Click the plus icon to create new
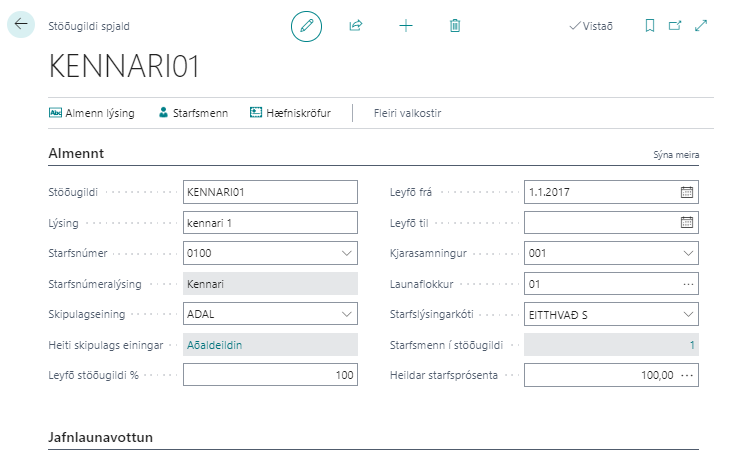Image resolution: width=733 pixels, height=454 pixels. click(406, 26)
